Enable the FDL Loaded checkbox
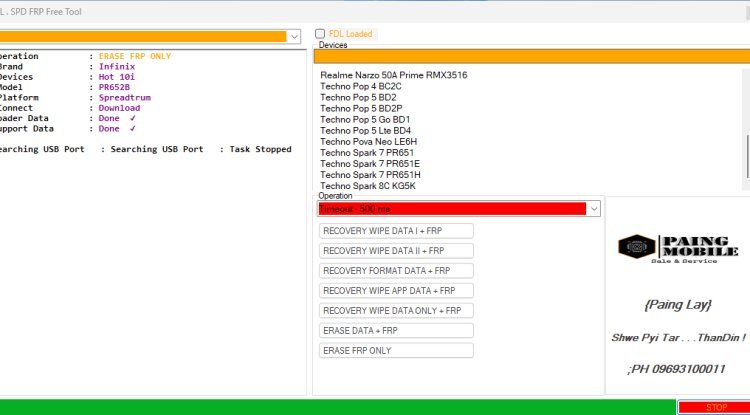The image size is (750, 415). click(320, 33)
